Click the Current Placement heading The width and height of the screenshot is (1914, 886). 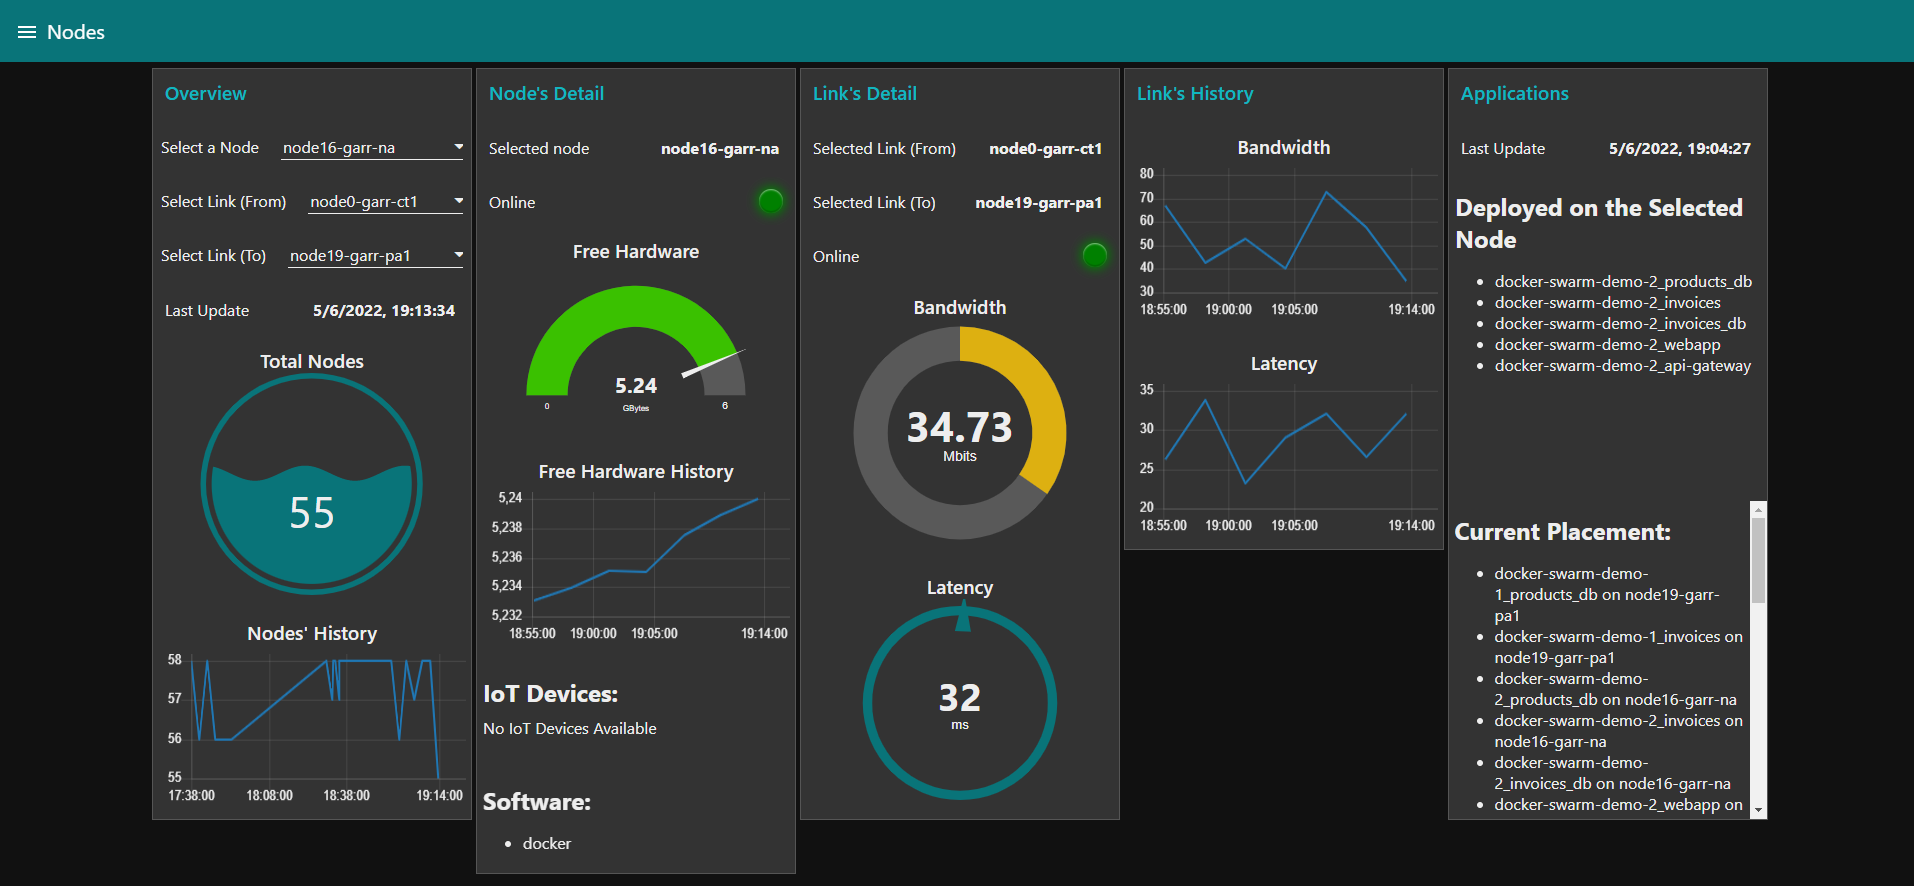click(x=1562, y=532)
